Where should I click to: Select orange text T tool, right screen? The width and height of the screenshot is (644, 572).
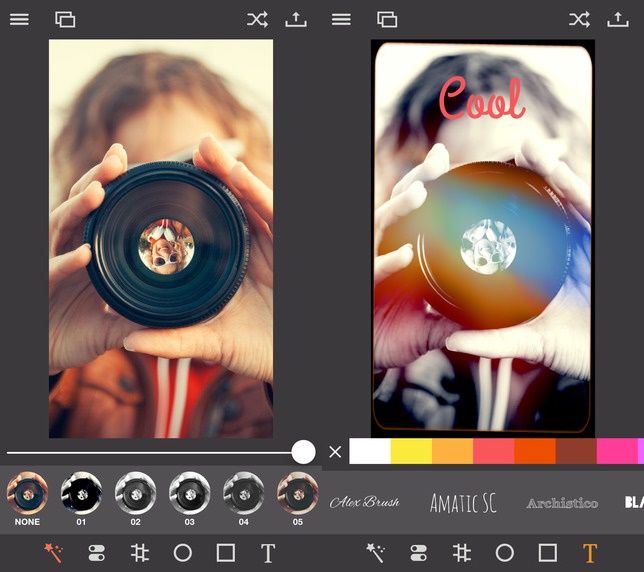tap(590, 553)
